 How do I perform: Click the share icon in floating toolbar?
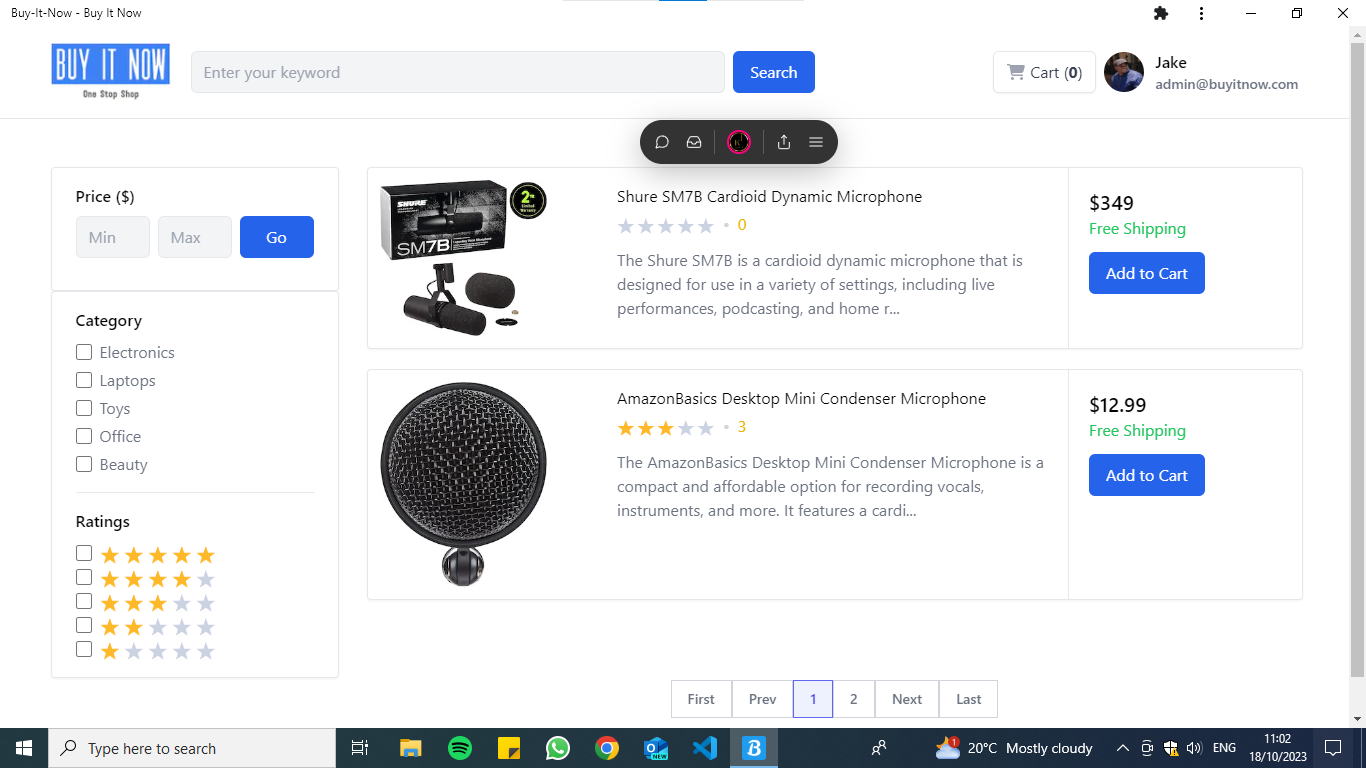(784, 142)
